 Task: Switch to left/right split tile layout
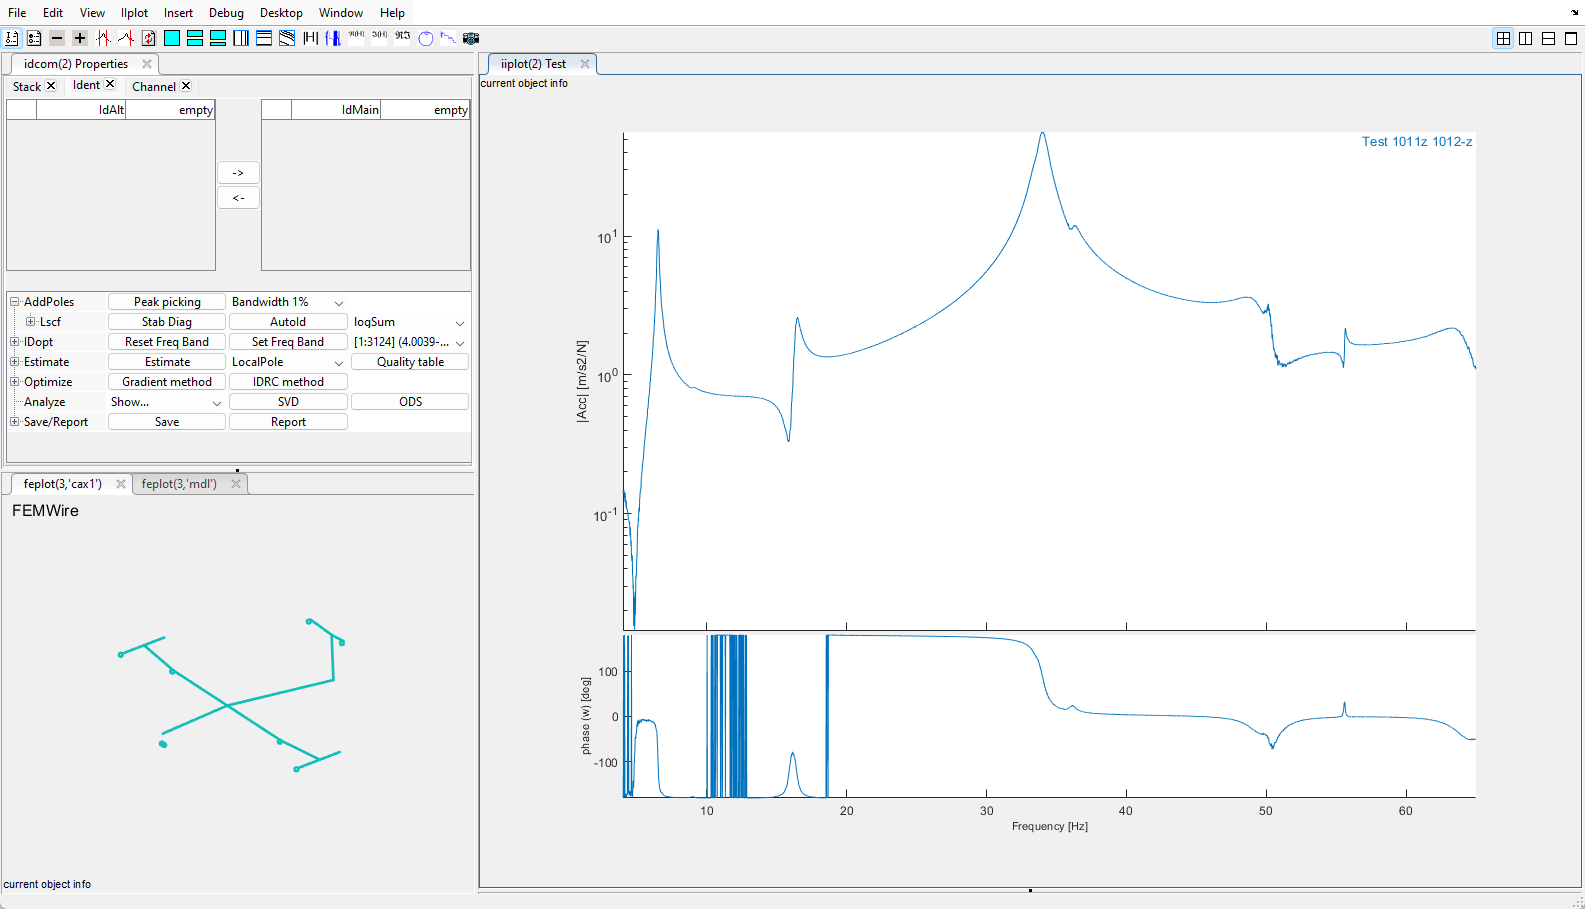(x=1525, y=38)
